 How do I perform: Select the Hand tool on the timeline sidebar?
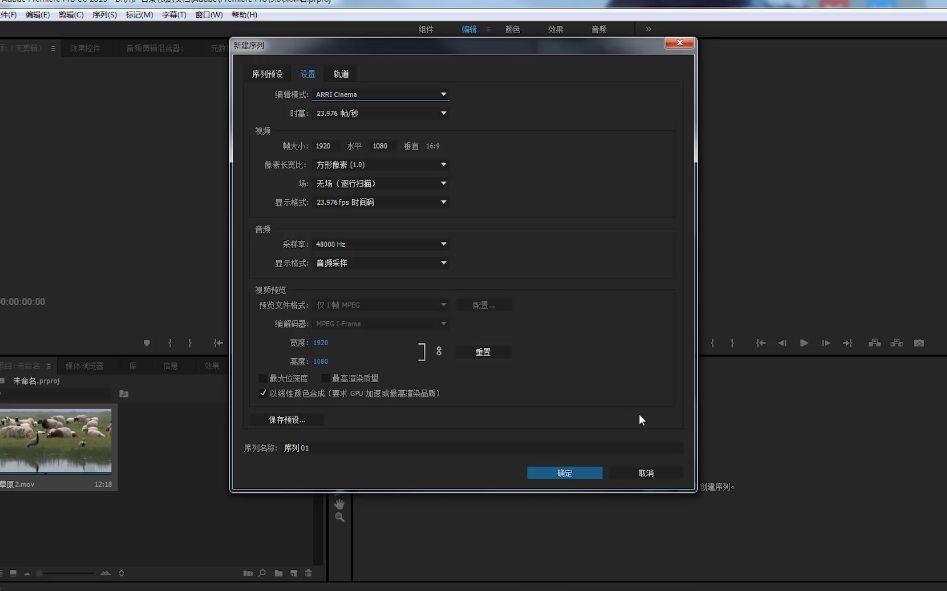pos(339,505)
